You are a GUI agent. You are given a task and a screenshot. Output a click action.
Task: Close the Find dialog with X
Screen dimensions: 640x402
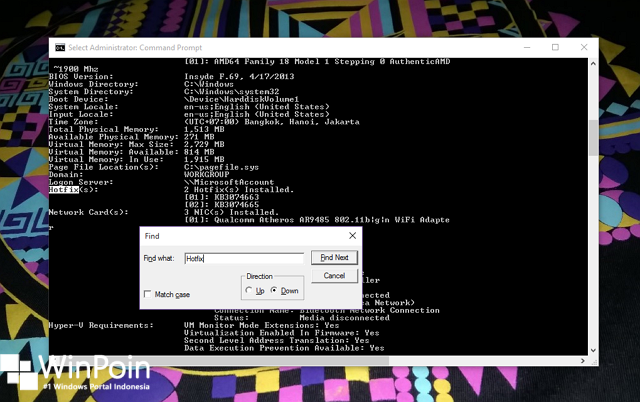click(x=352, y=235)
